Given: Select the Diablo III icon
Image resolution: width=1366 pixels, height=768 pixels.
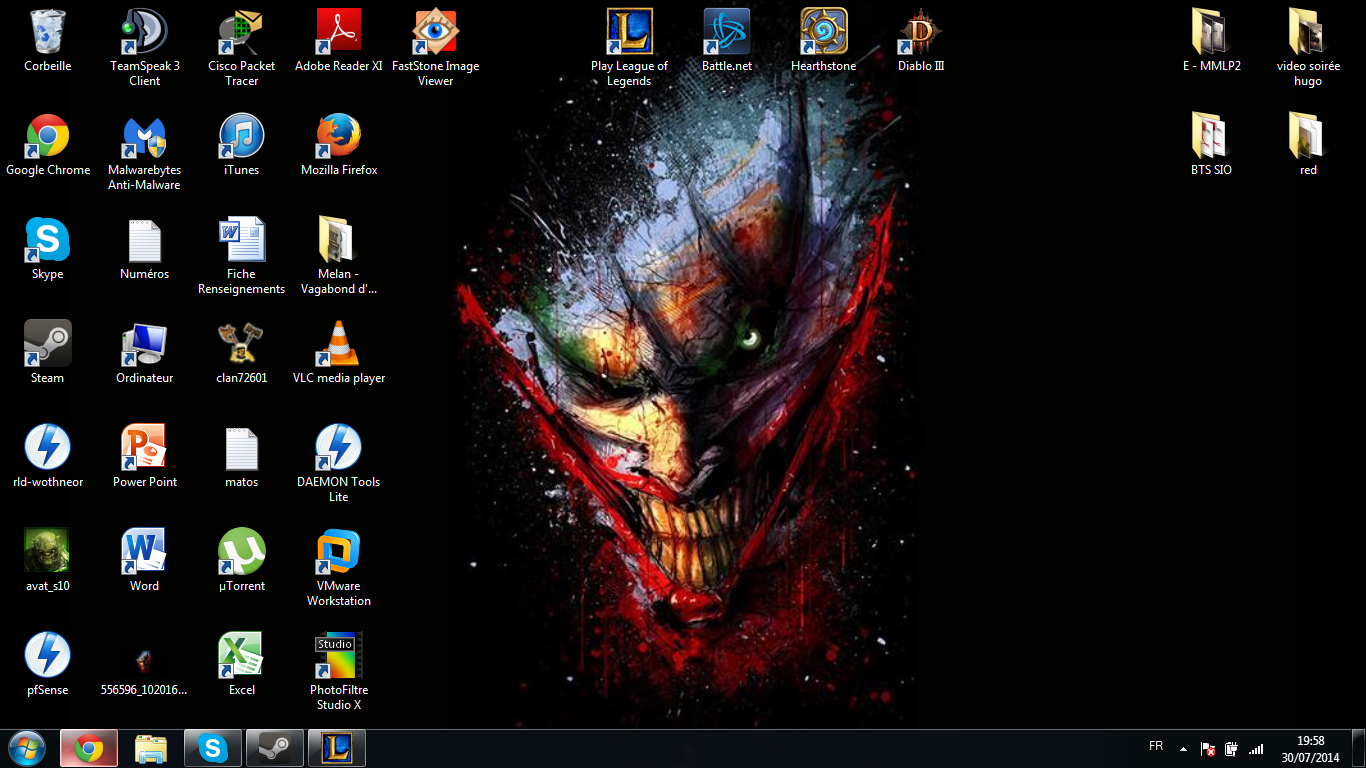Looking at the screenshot, I should tap(920, 32).
